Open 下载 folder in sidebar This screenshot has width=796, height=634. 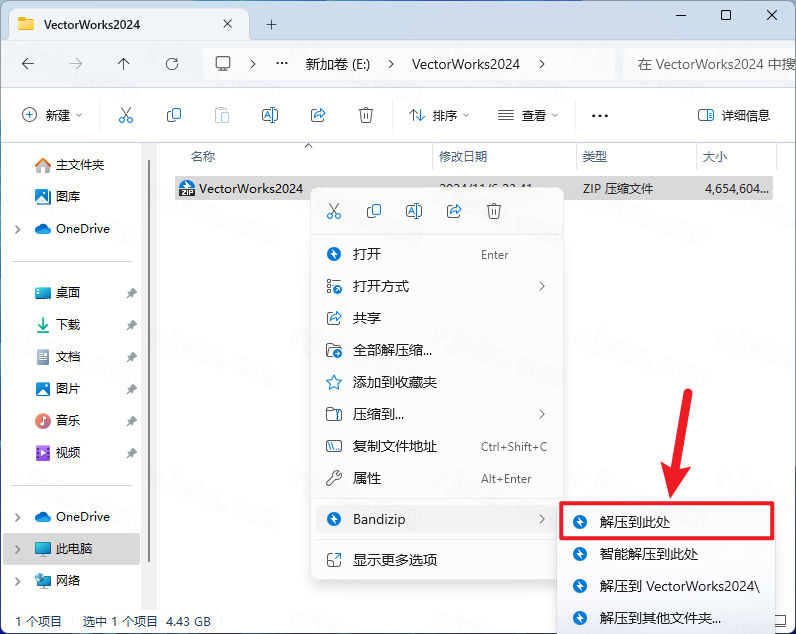click(x=67, y=325)
